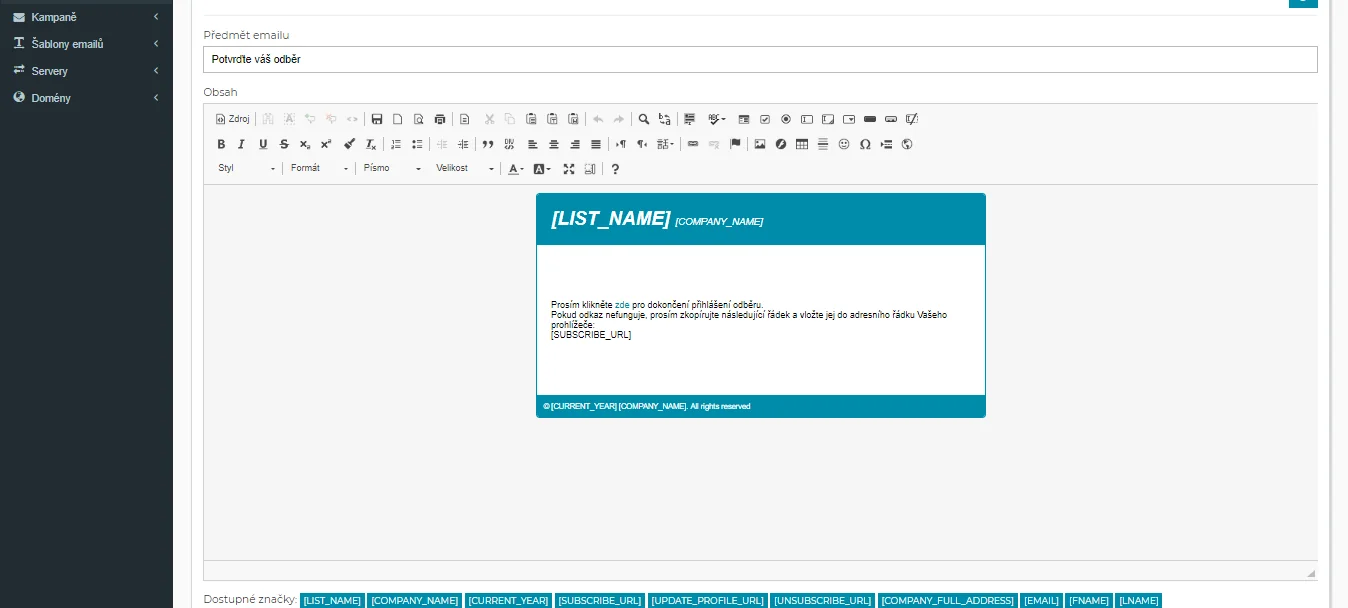Insert an image via the Image icon
This screenshot has width=1348, height=608.
pos(760,144)
